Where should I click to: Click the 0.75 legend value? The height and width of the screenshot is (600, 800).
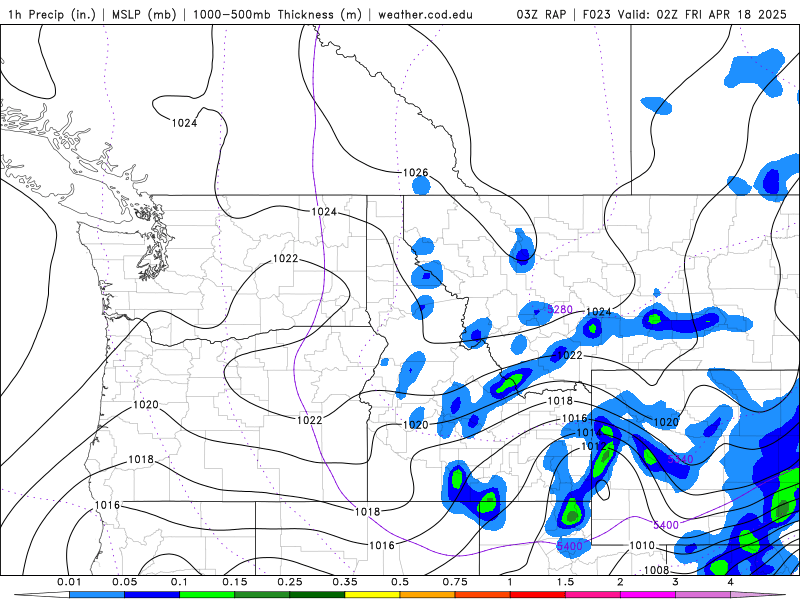(455, 582)
